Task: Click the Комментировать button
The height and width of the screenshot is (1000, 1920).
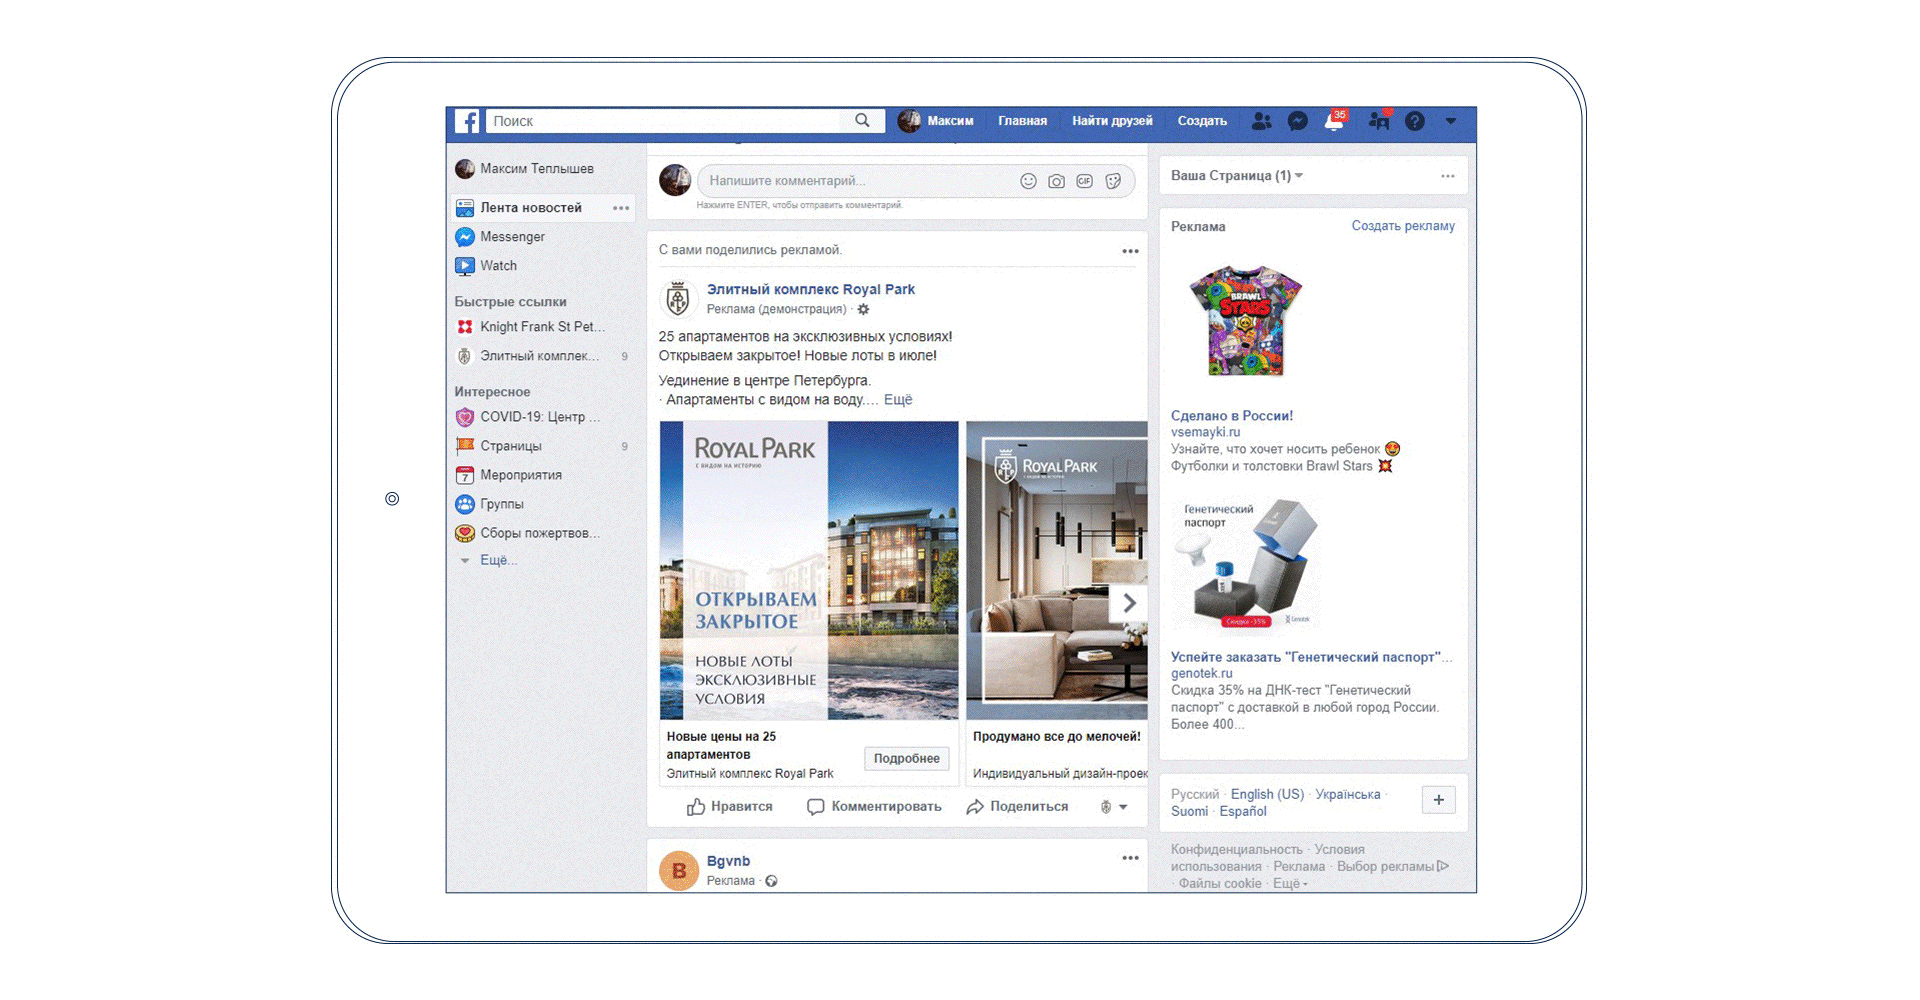Action: pos(874,807)
